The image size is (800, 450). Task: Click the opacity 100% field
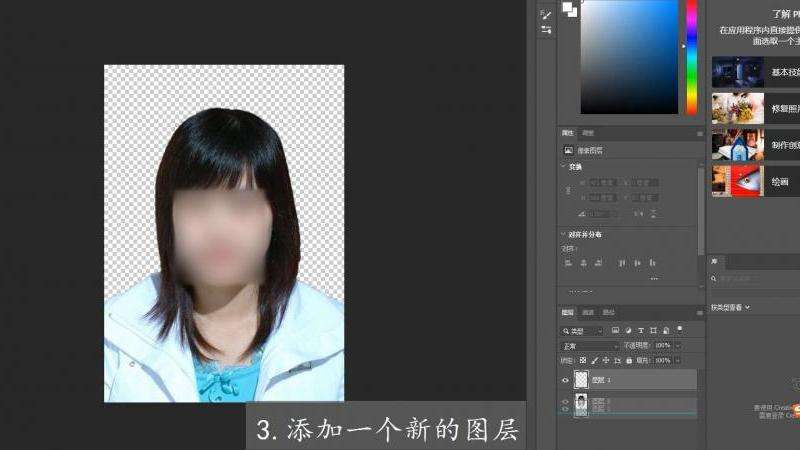click(663, 346)
